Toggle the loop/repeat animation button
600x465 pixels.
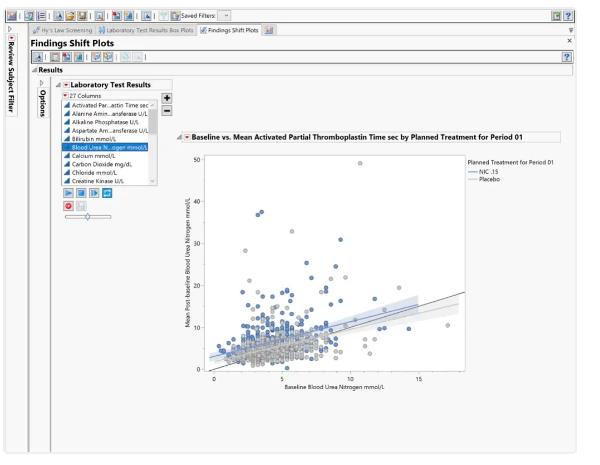pos(107,193)
